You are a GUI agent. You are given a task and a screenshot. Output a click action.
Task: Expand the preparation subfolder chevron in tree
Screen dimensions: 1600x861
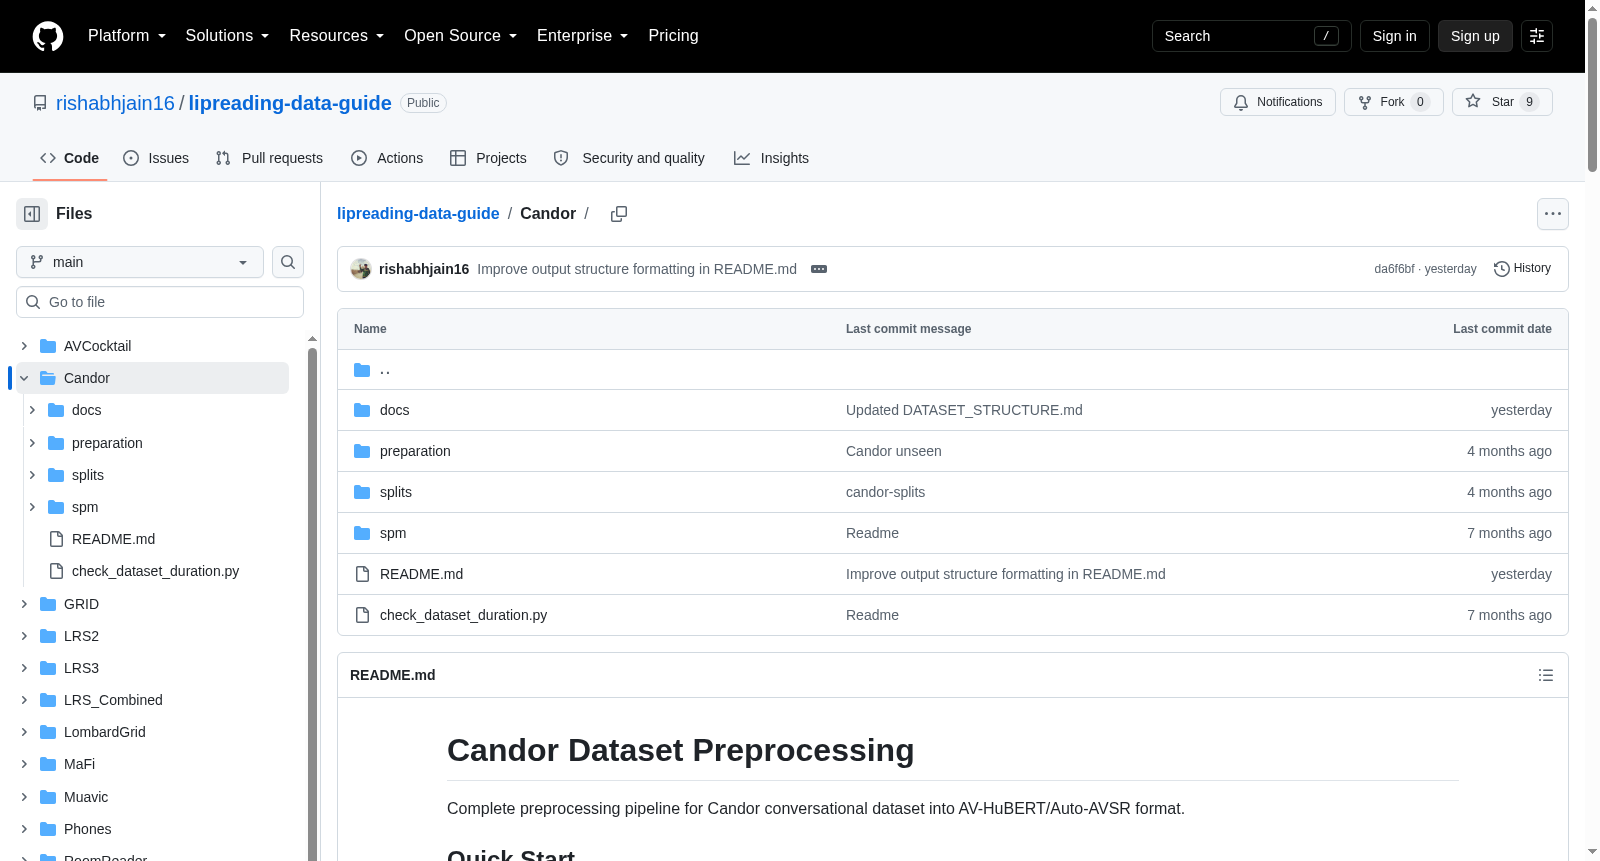click(32, 443)
